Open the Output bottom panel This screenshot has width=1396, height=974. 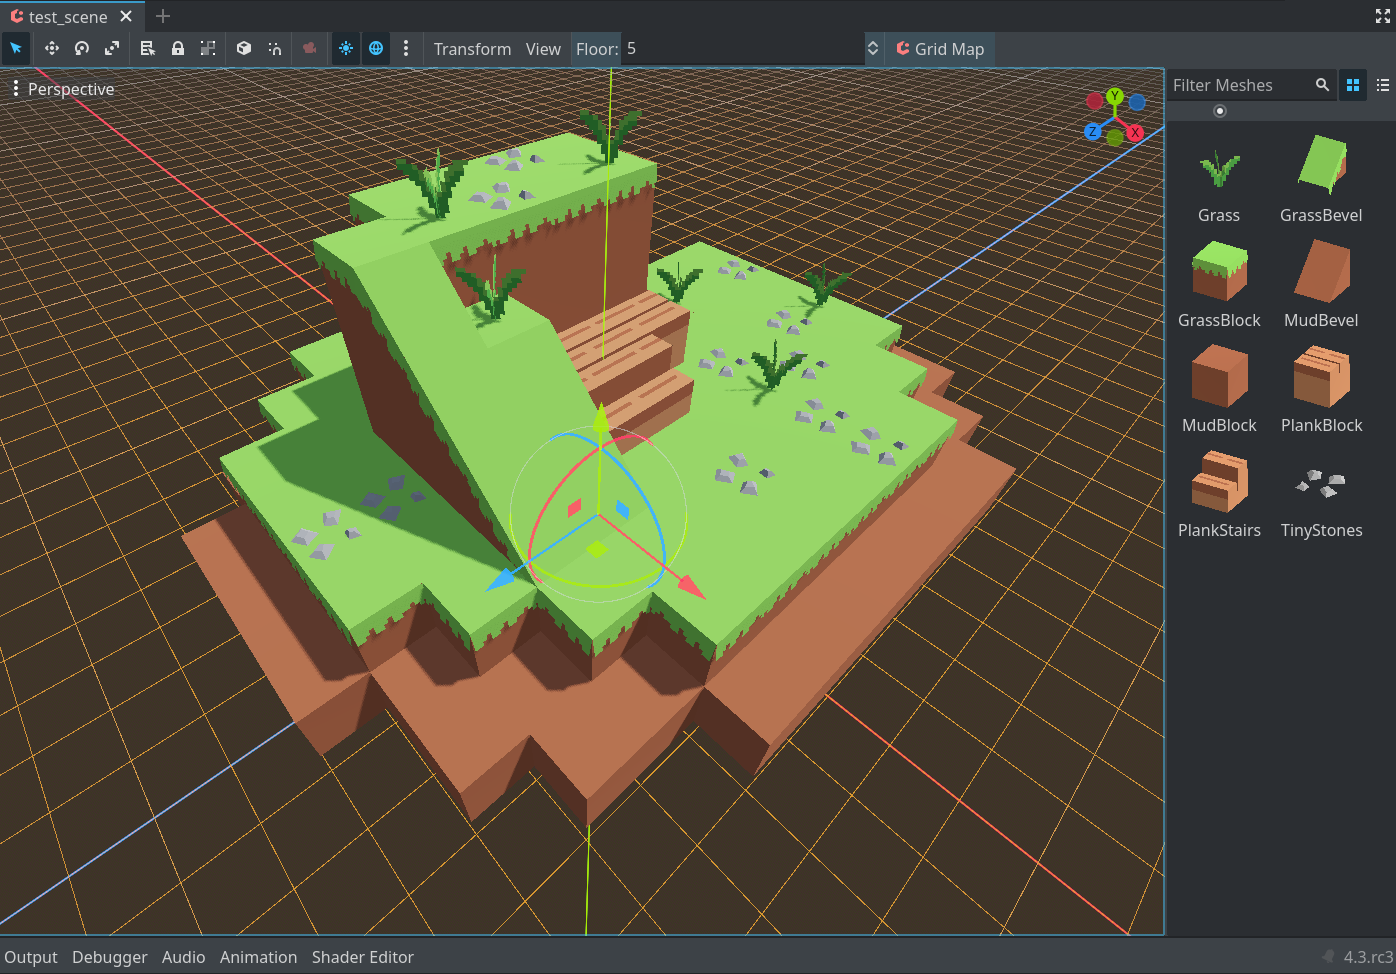click(31, 957)
